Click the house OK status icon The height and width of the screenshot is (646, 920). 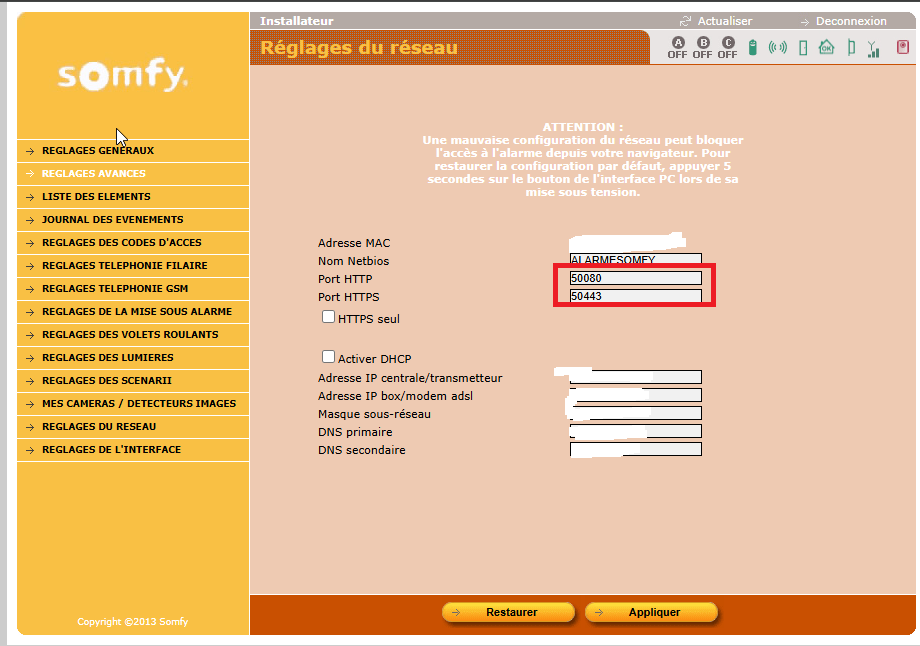tap(826, 47)
